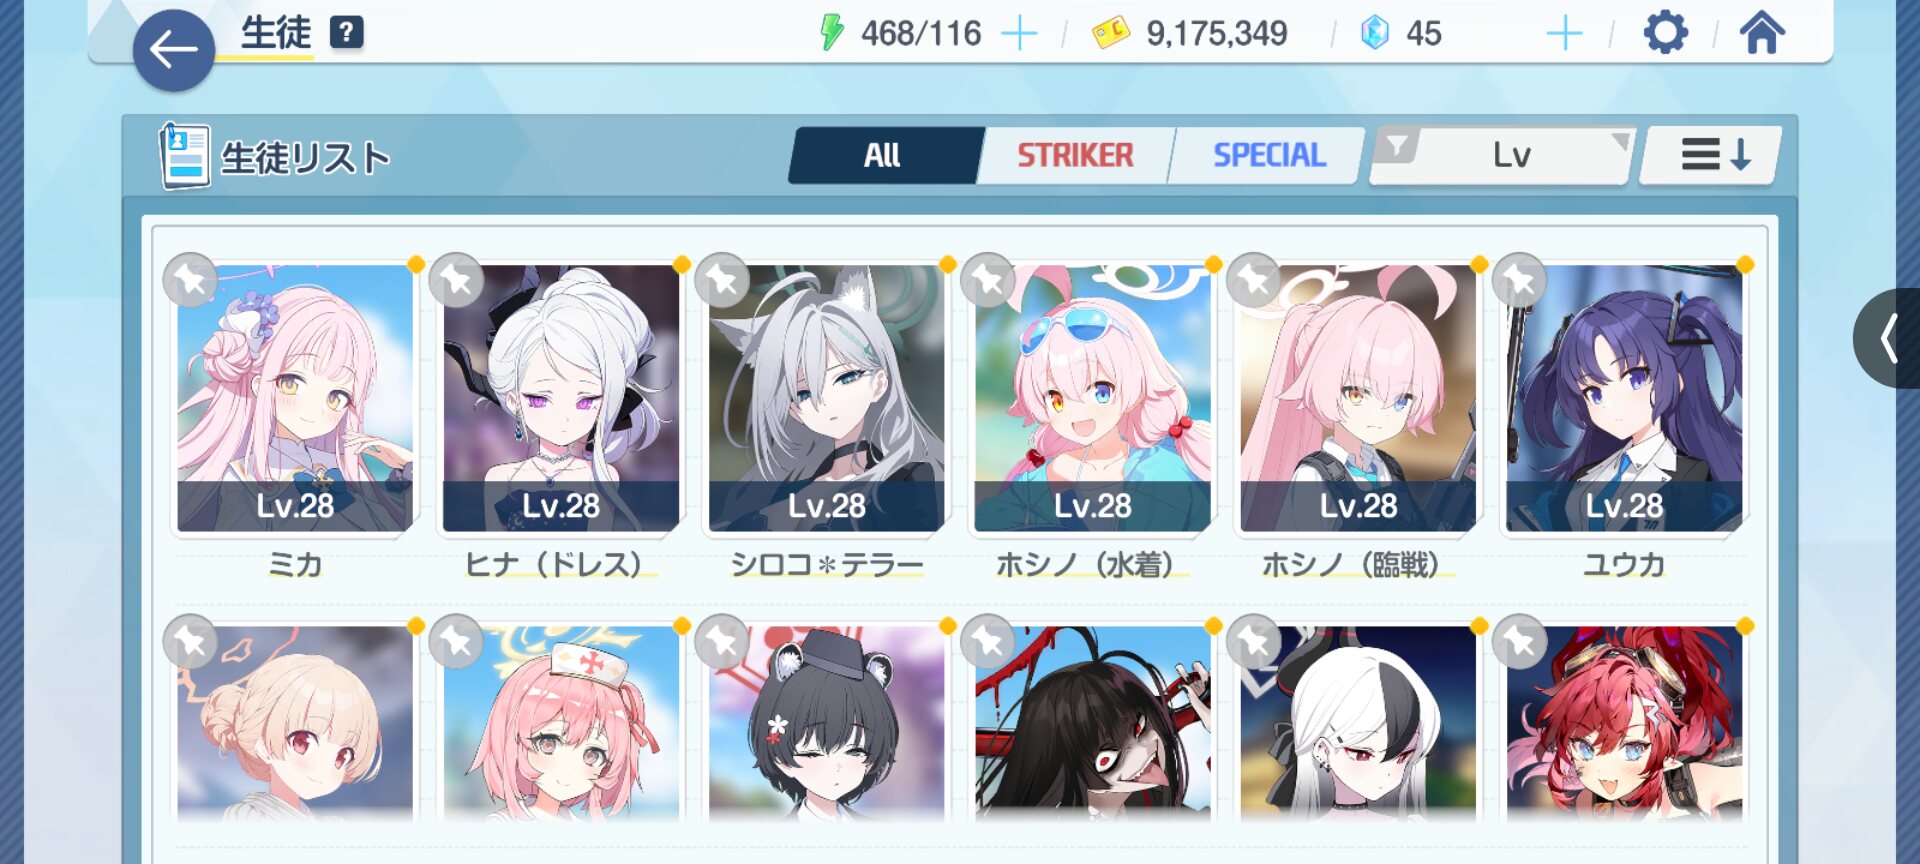Expand the right side panel chevron
This screenshot has width=1920, height=864.
1888,338
